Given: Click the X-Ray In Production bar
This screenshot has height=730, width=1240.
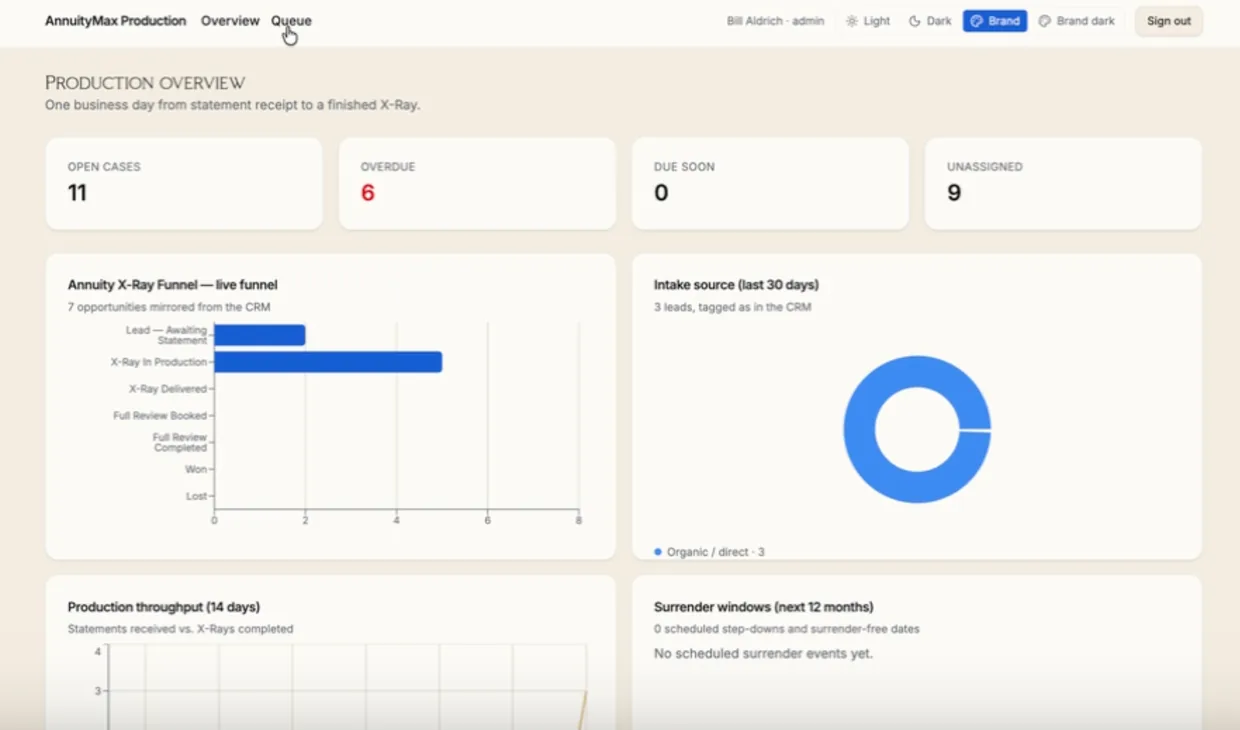Looking at the screenshot, I should tap(328, 362).
